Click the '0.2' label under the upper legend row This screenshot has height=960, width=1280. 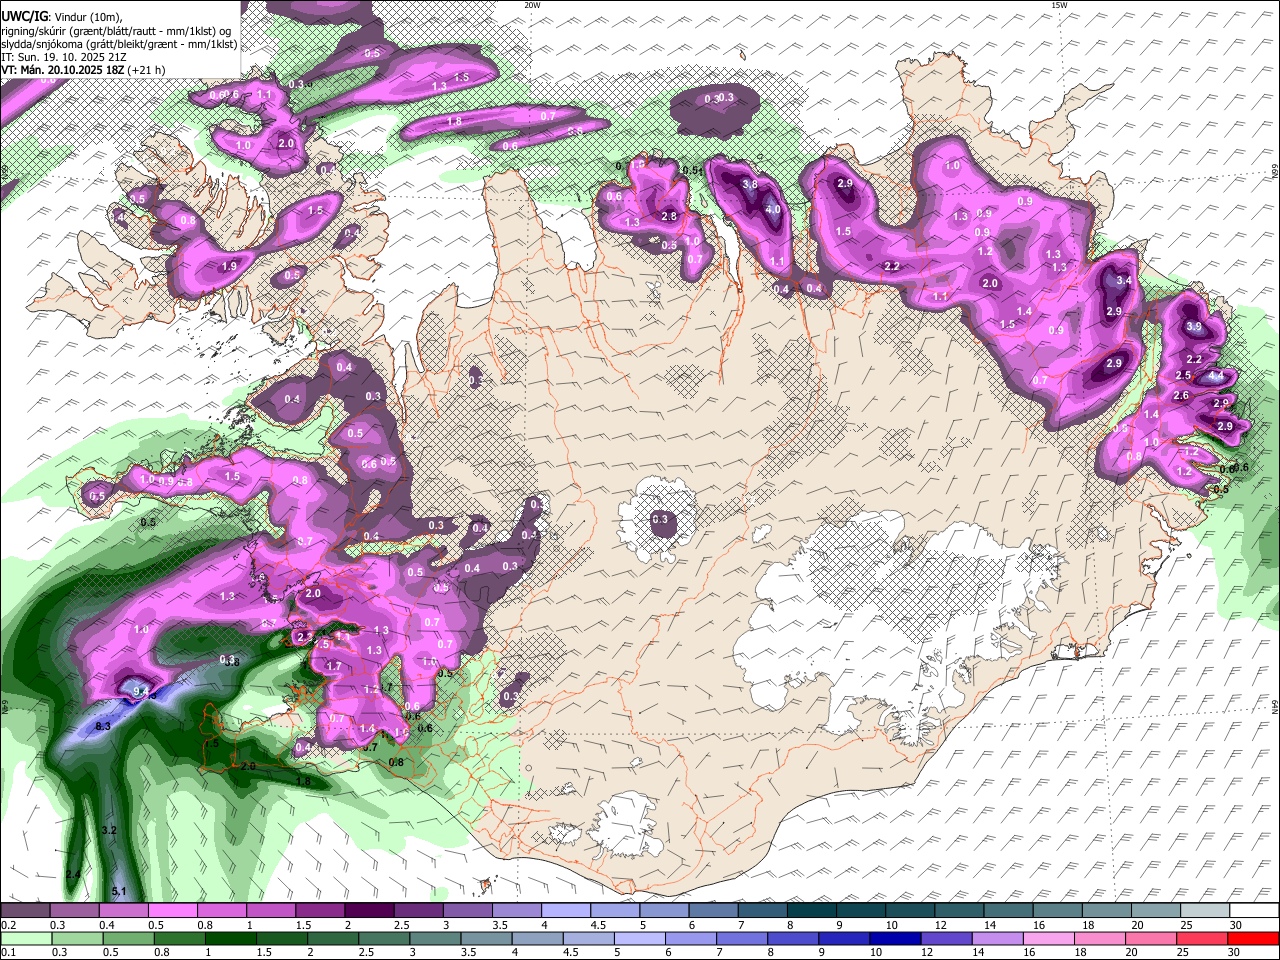pos(8,925)
